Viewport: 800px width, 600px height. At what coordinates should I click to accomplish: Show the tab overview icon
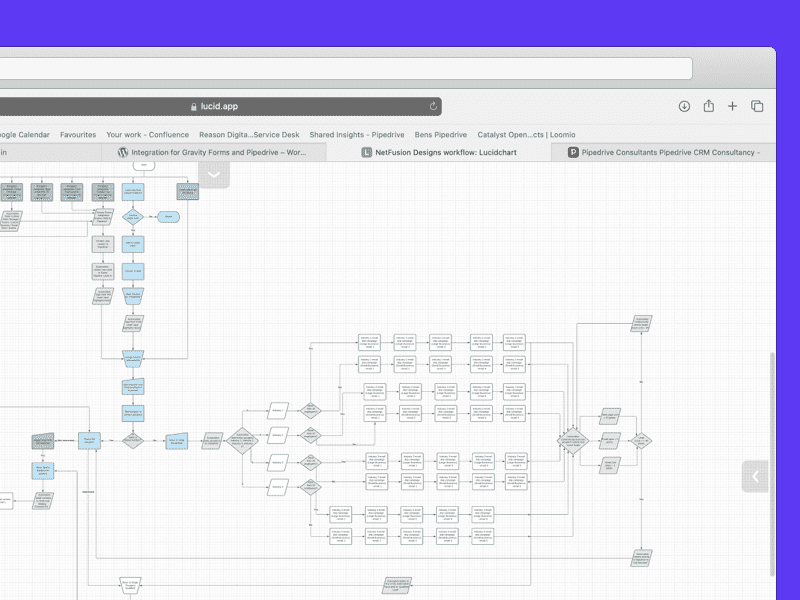757,106
